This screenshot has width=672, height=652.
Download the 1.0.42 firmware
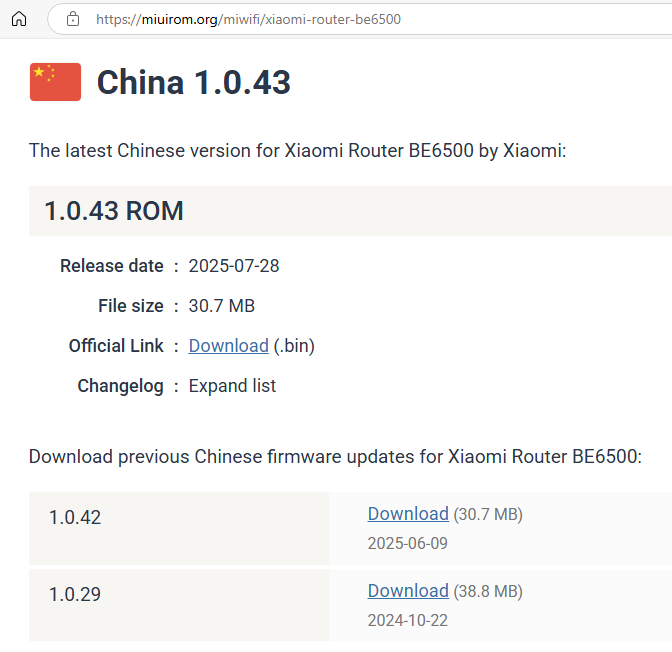[x=408, y=514]
